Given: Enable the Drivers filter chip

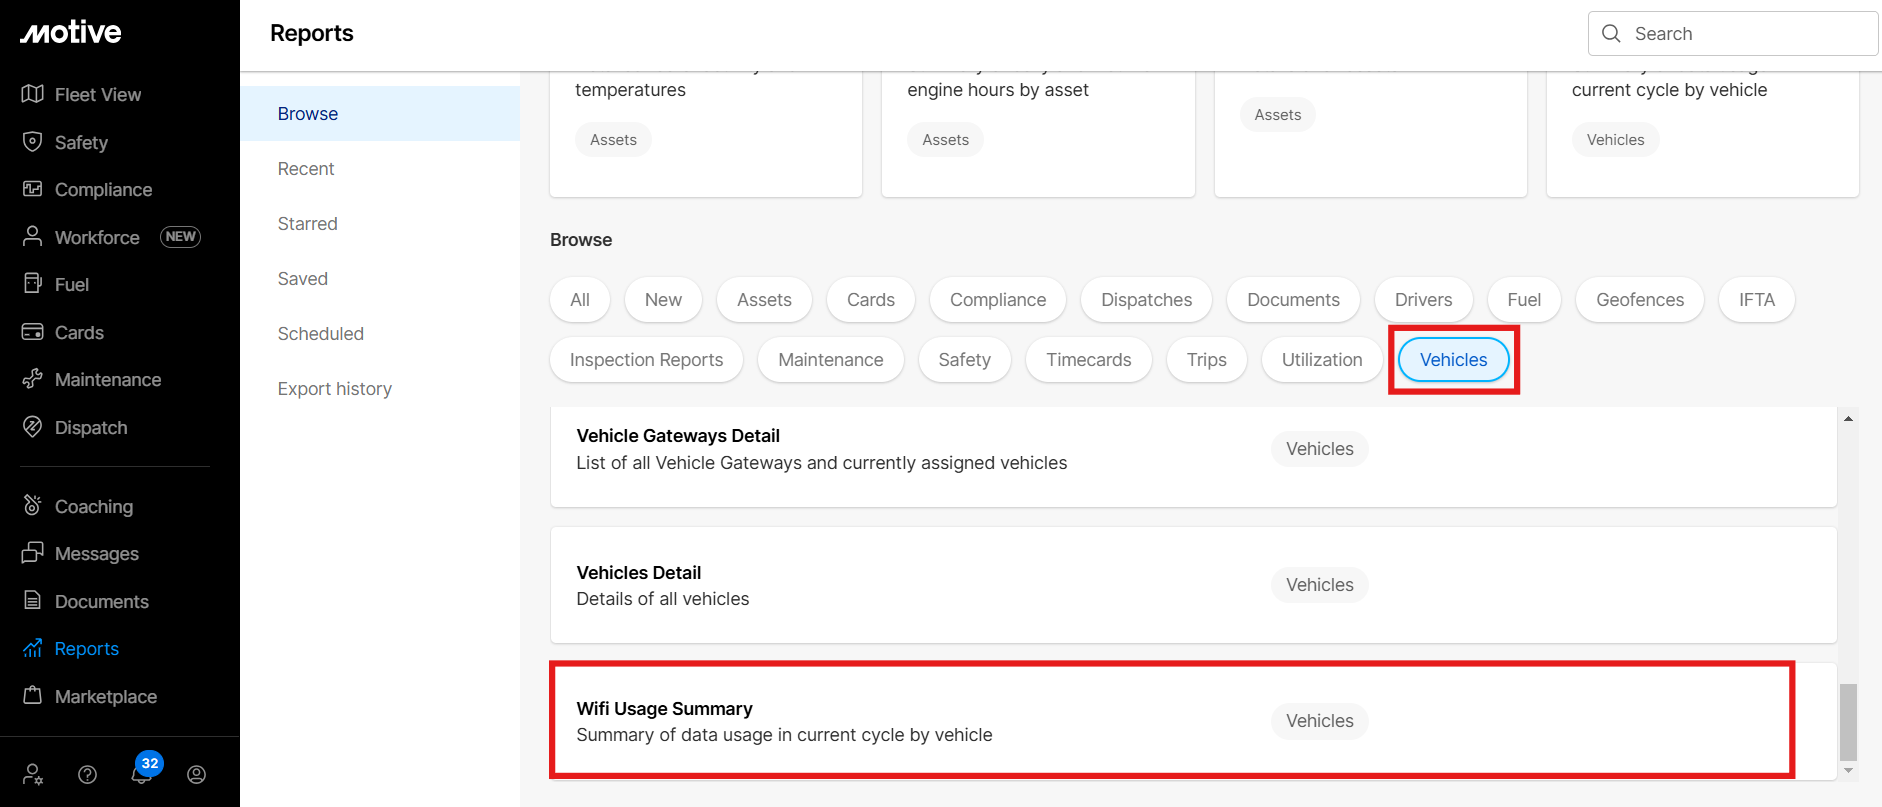Looking at the screenshot, I should coord(1422,300).
